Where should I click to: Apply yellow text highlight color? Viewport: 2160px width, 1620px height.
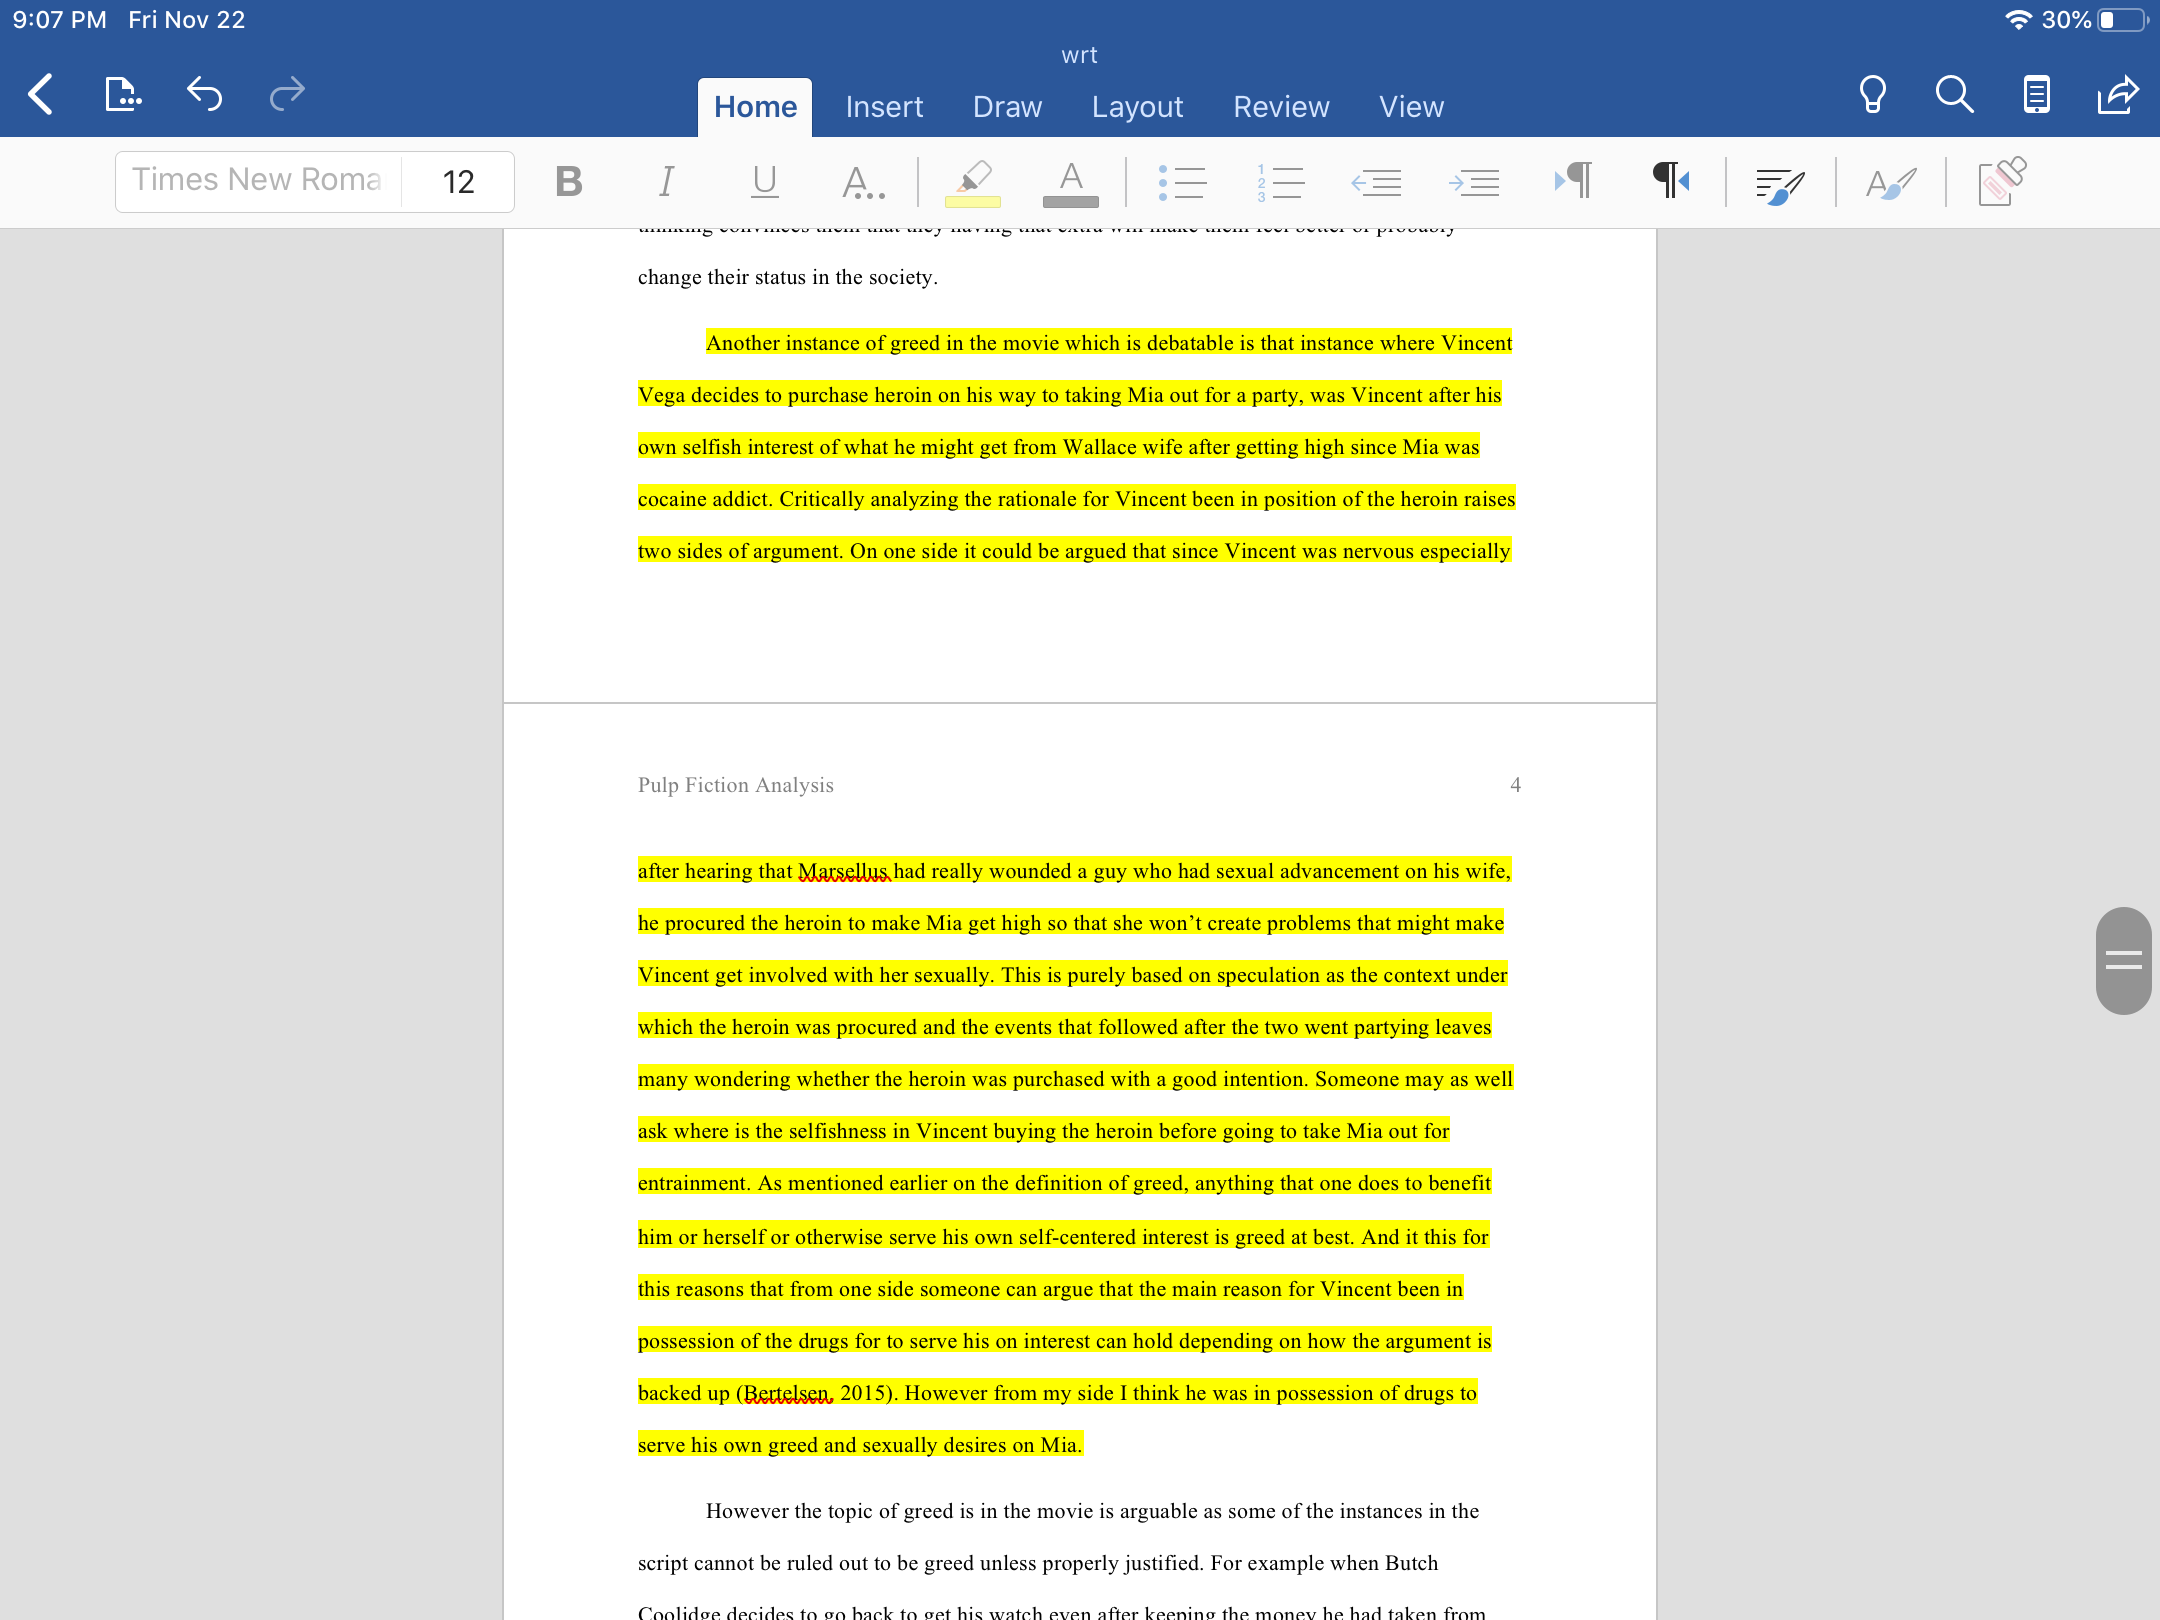pyautogui.click(x=973, y=182)
